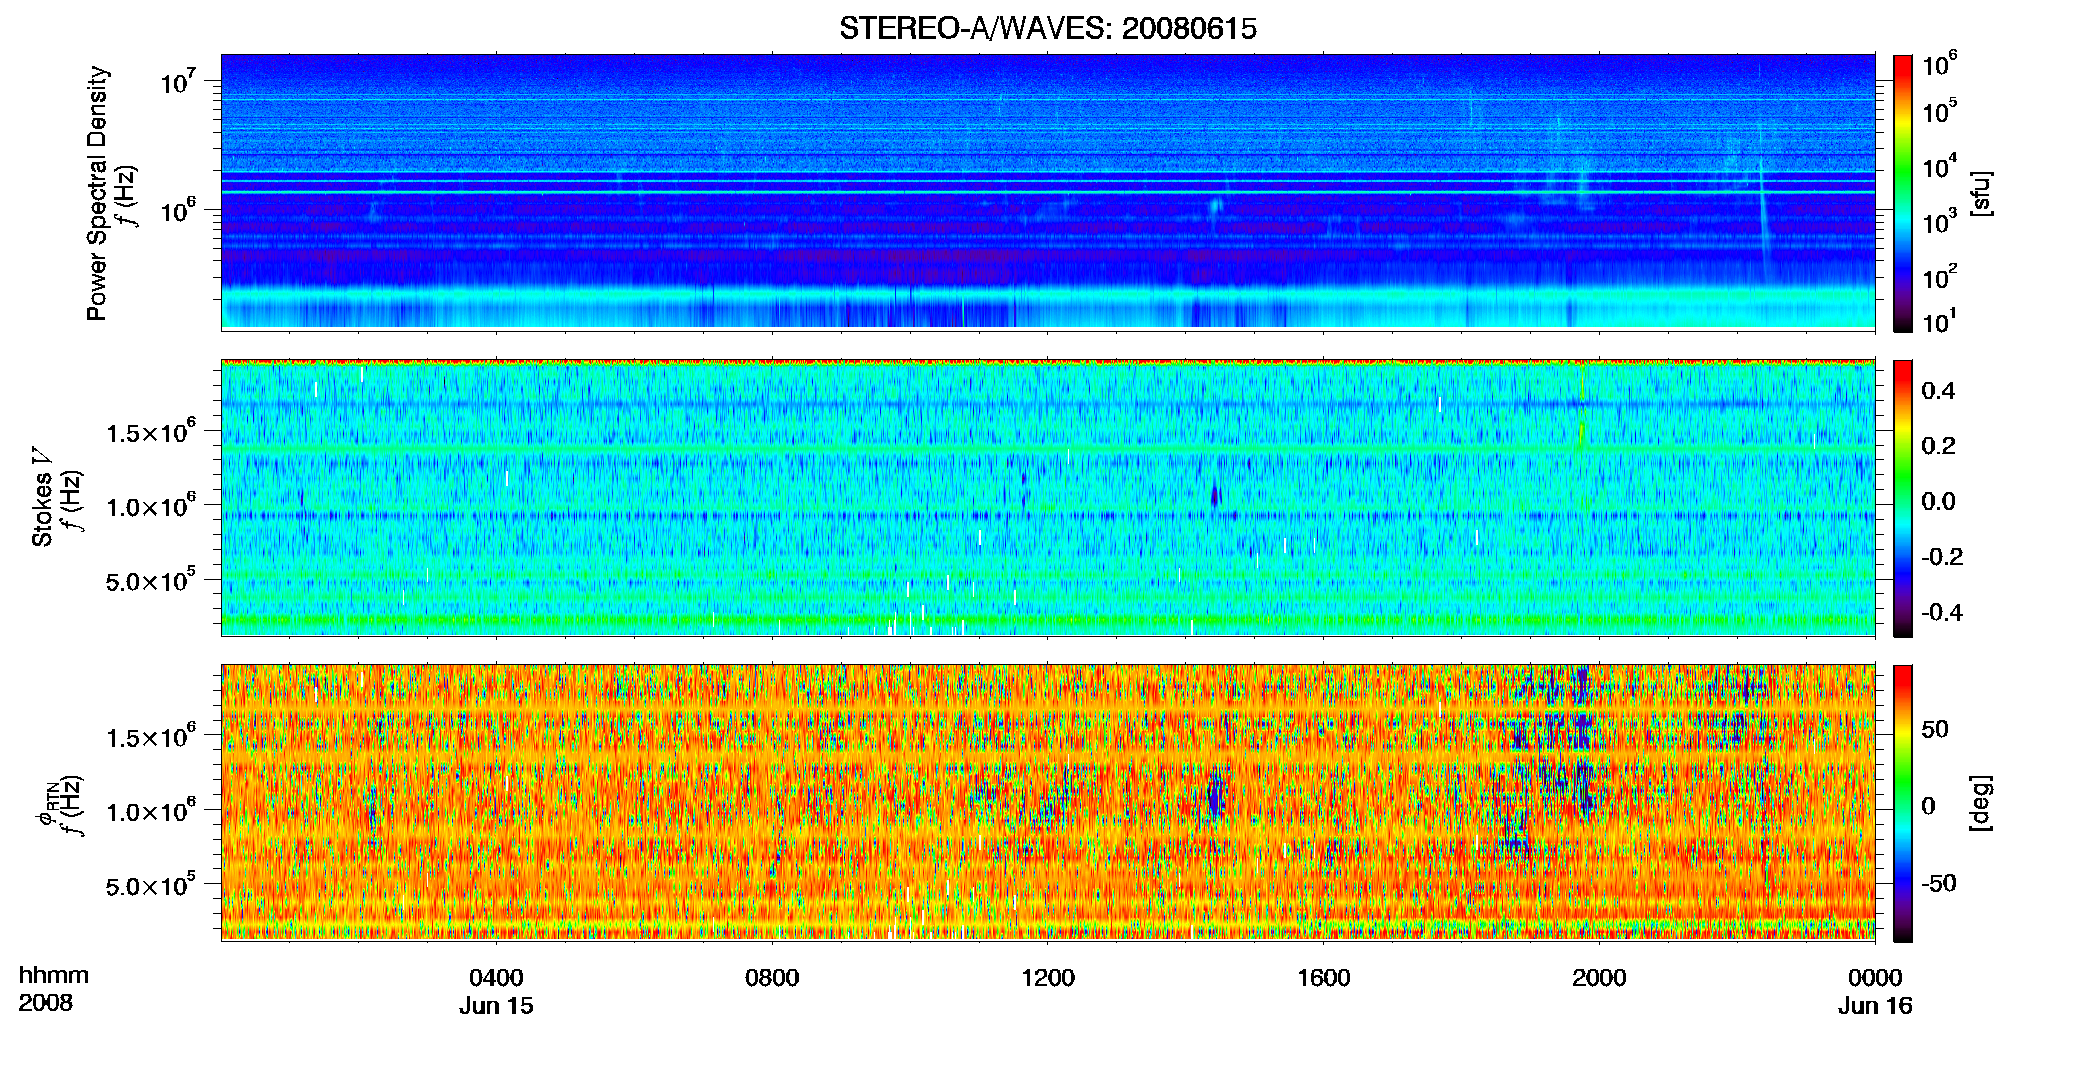This screenshot has width=2096, height=1080.
Task: Click the 0.0 tick on Stokes colorbar
Action: [1938, 502]
